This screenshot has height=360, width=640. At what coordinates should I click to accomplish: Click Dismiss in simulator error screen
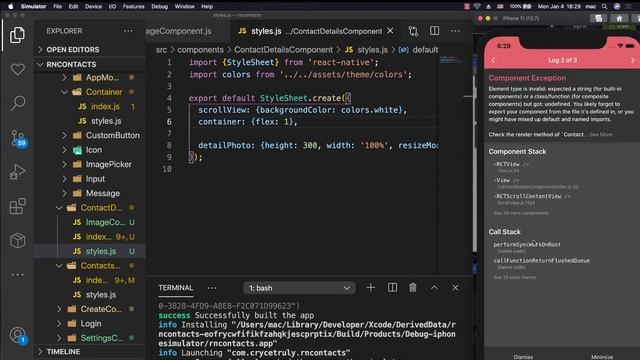[523, 357]
